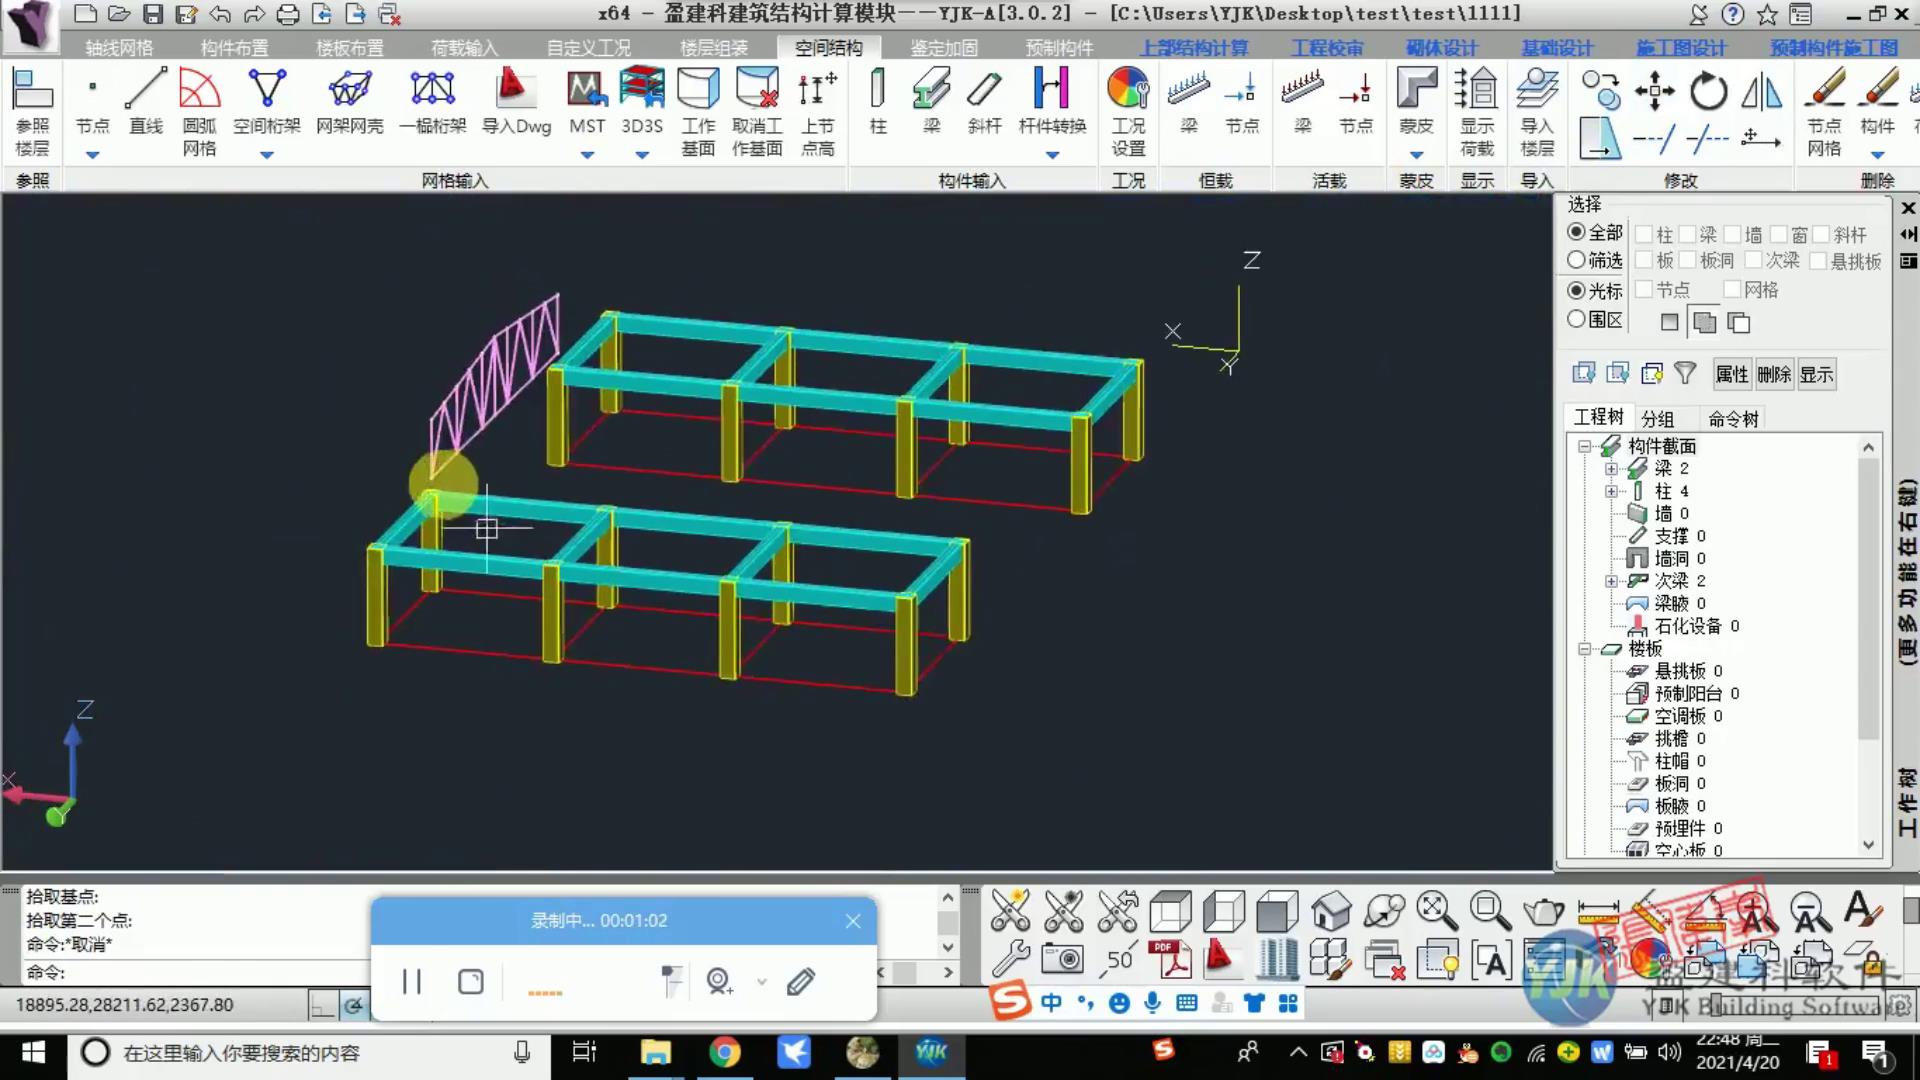Switch to the 楼层组装 ribbon tab

click(x=714, y=48)
